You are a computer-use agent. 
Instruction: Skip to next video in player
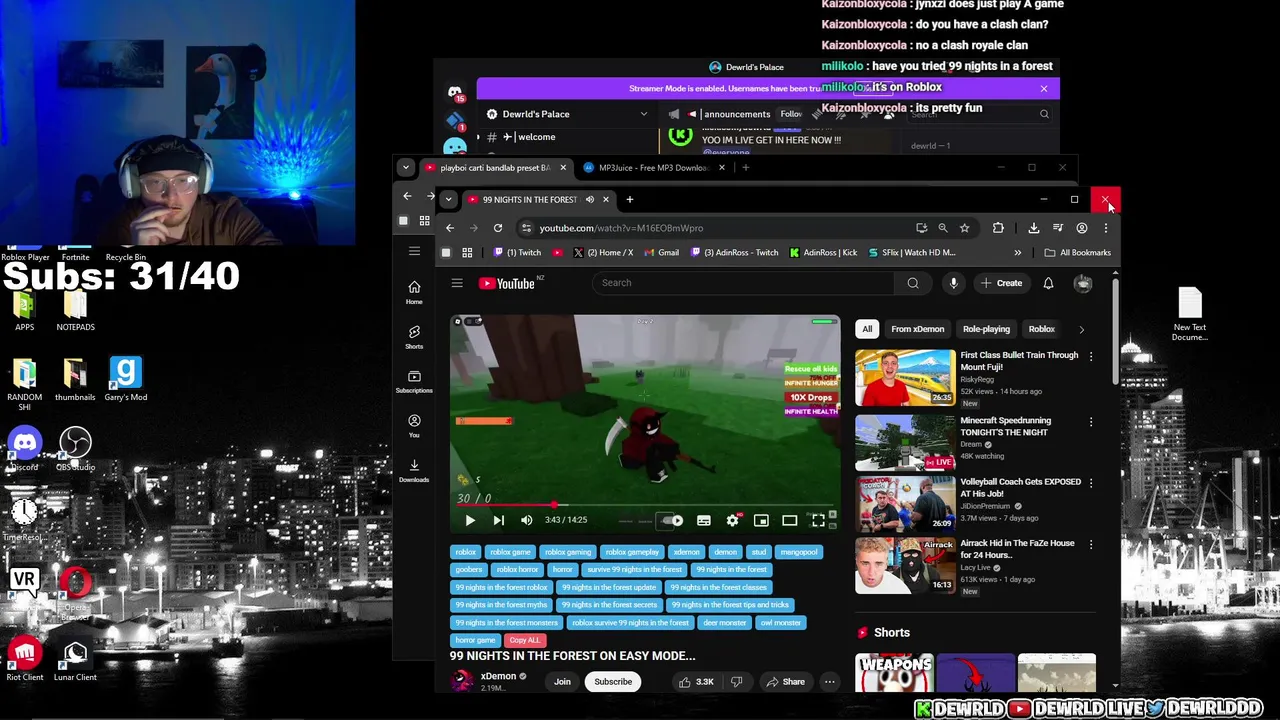coord(498,520)
